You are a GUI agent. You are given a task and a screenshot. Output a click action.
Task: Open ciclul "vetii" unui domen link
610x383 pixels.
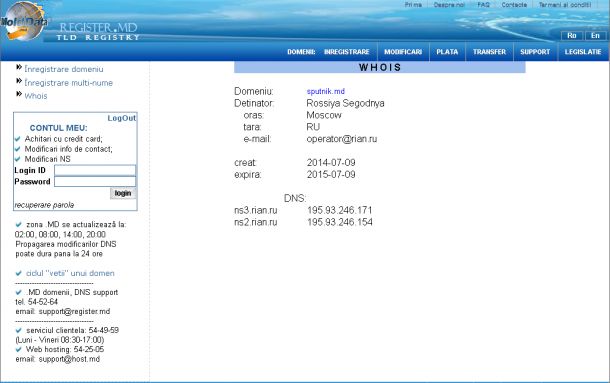click(x=70, y=273)
